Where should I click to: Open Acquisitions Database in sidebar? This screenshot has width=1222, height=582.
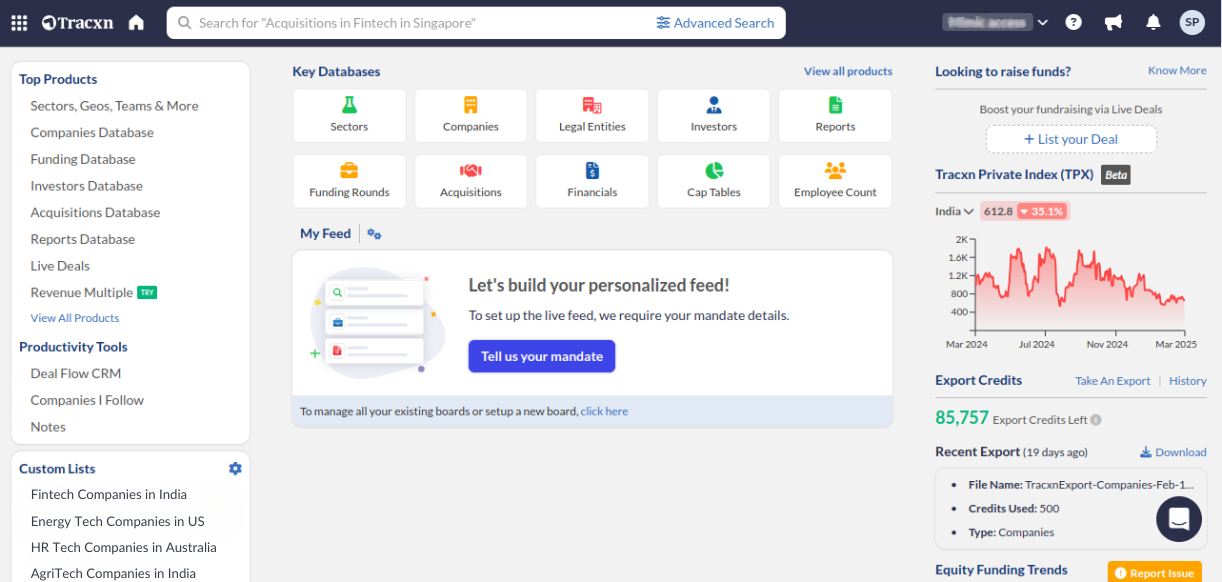[95, 212]
